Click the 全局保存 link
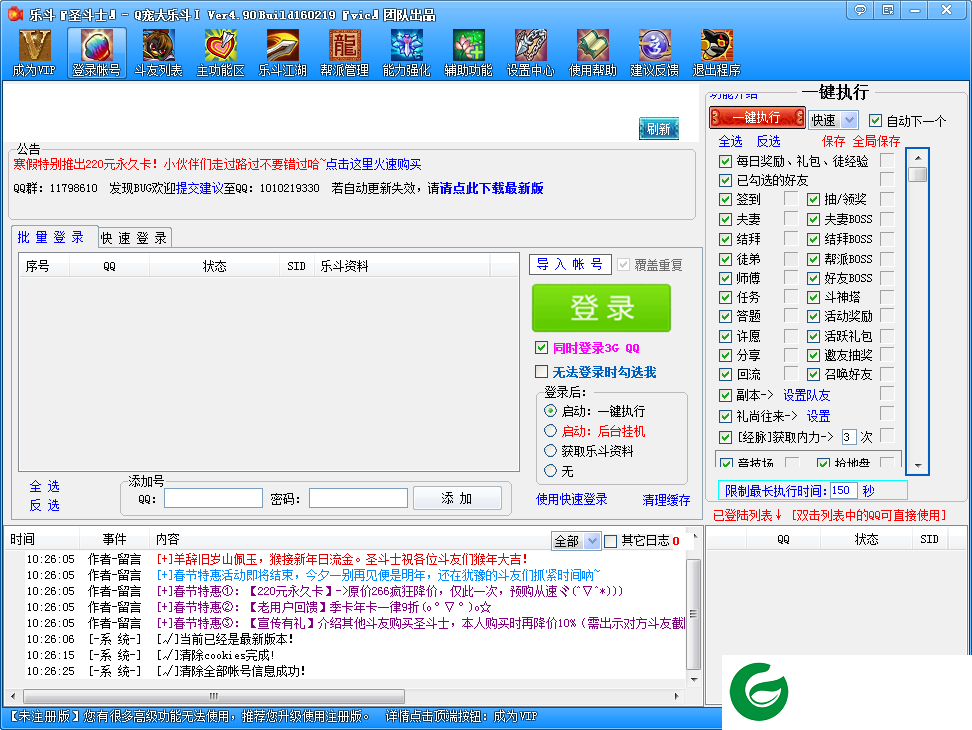The image size is (972, 730). click(876, 141)
